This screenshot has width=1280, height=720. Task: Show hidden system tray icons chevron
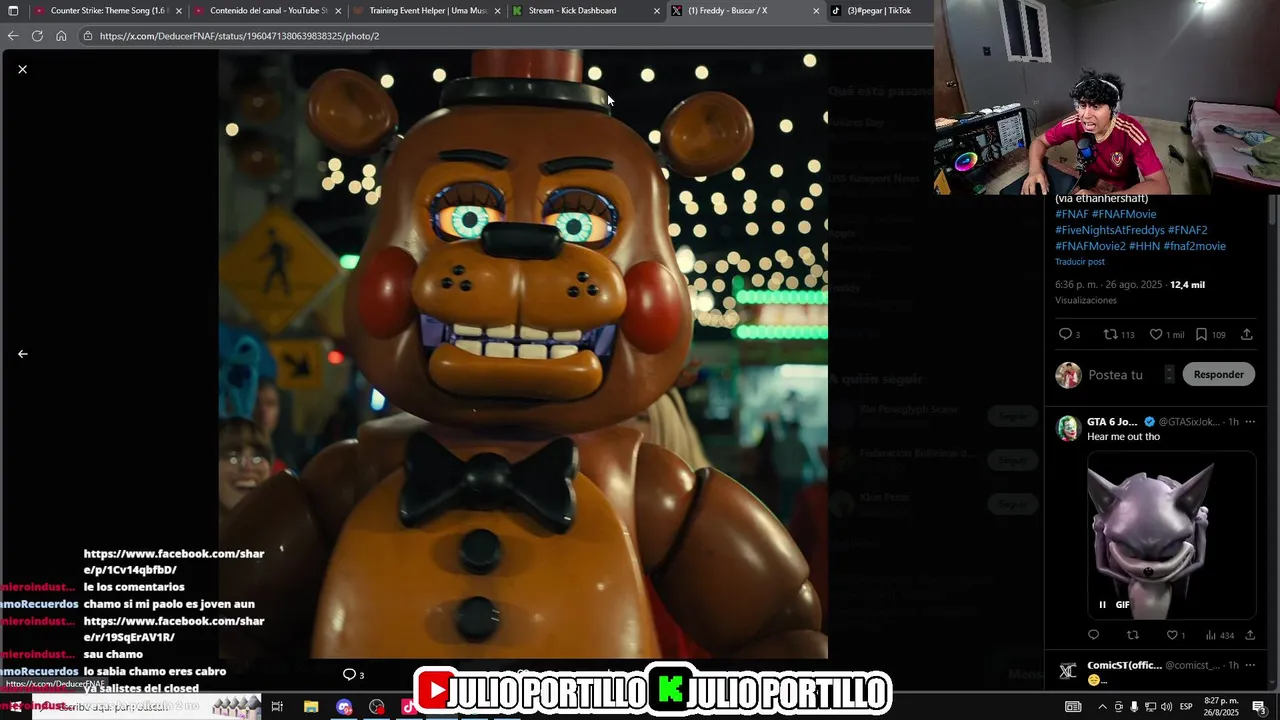[x=1102, y=707]
